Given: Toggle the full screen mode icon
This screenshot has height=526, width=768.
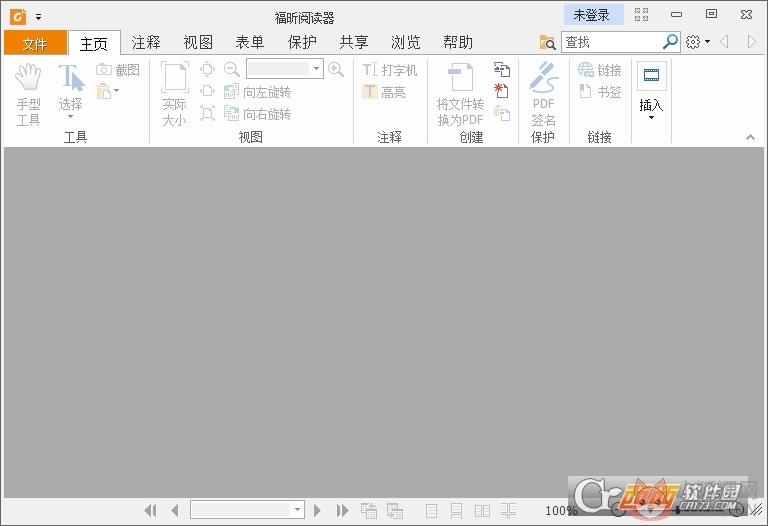Looking at the screenshot, I should (x=641, y=15).
